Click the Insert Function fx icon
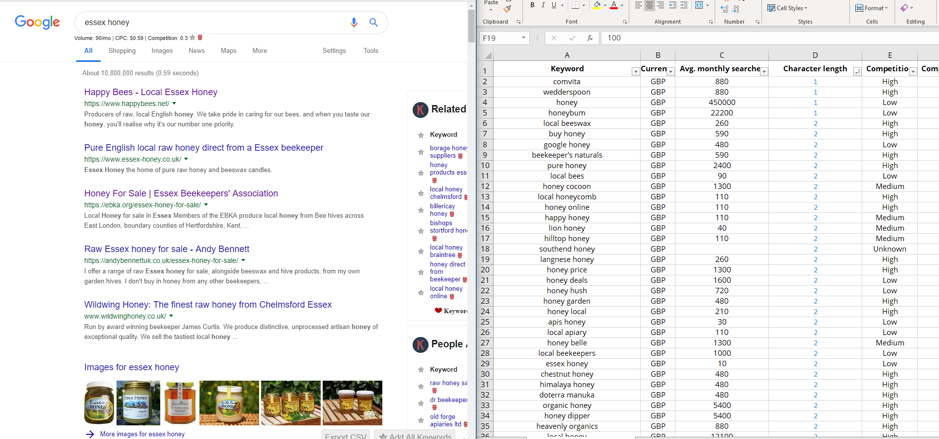This screenshot has width=939, height=439. [590, 38]
